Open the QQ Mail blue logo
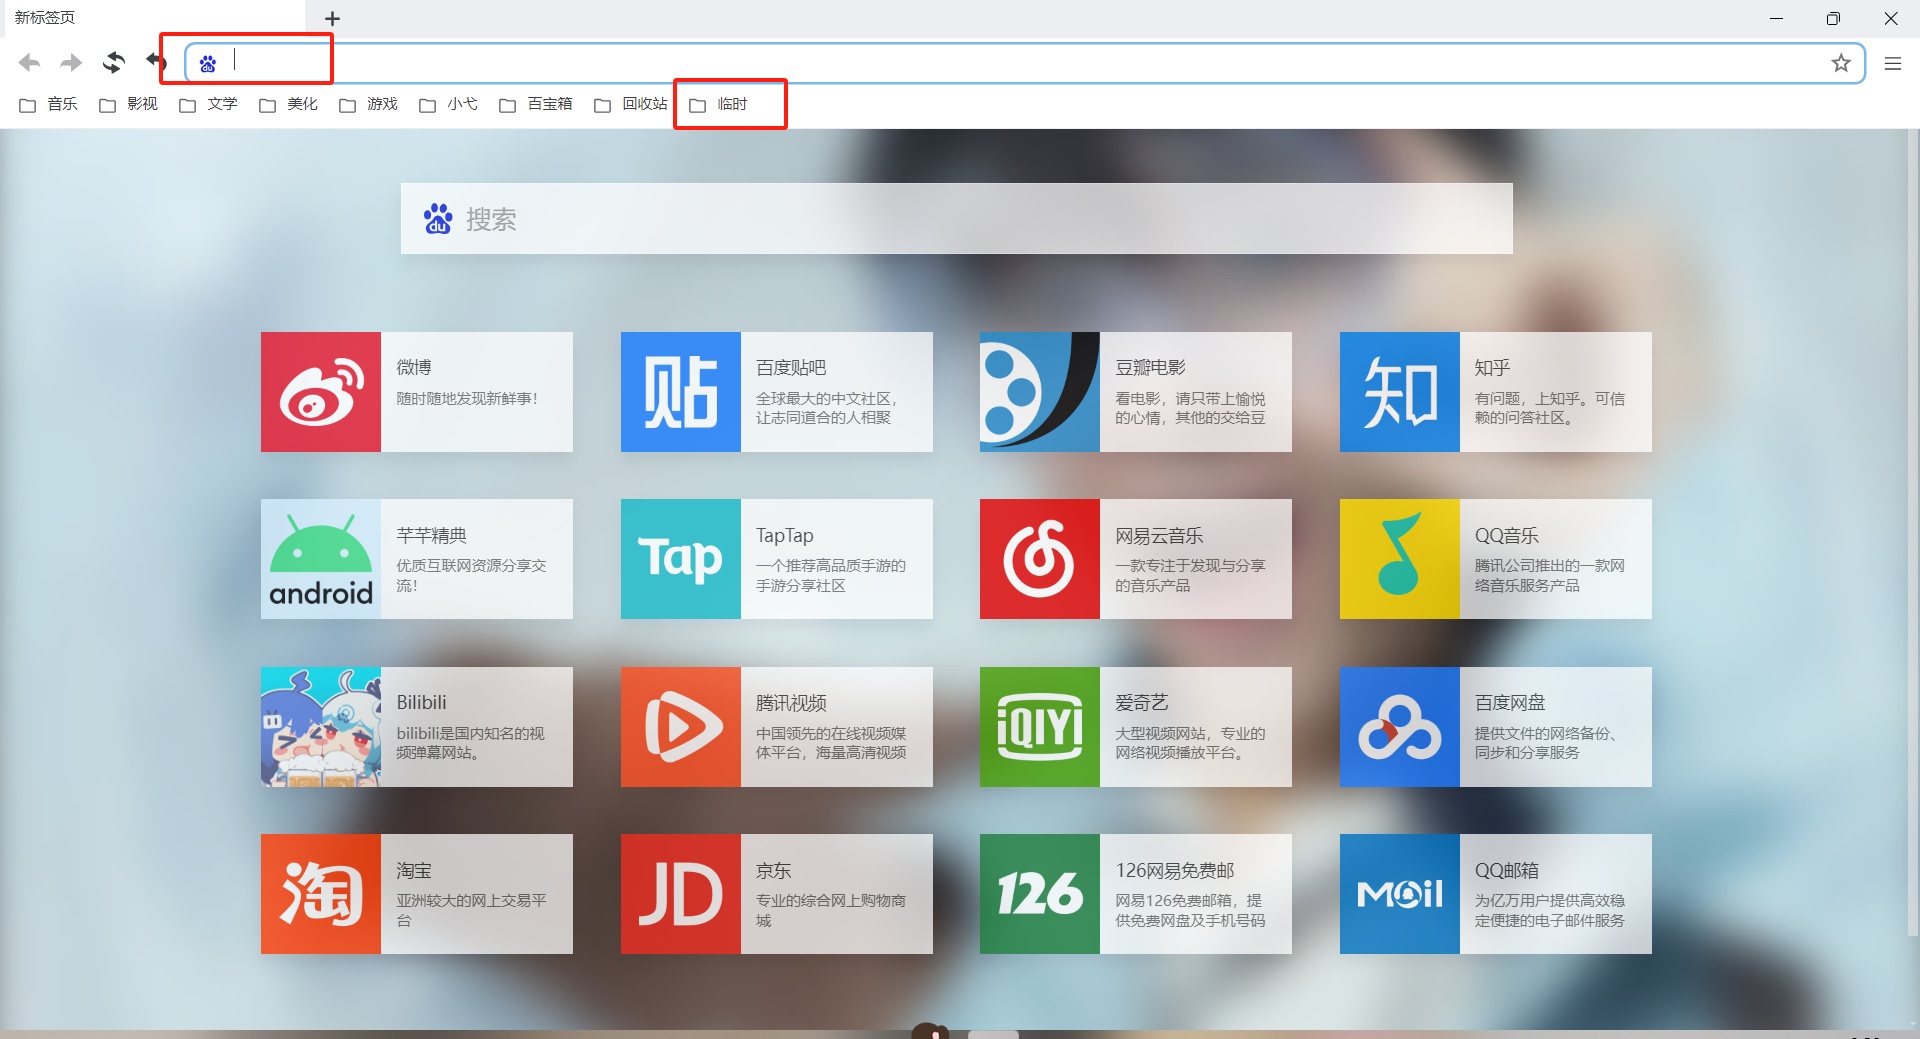Viewport: 1920px width, 1039px height. click(1400, 894)
